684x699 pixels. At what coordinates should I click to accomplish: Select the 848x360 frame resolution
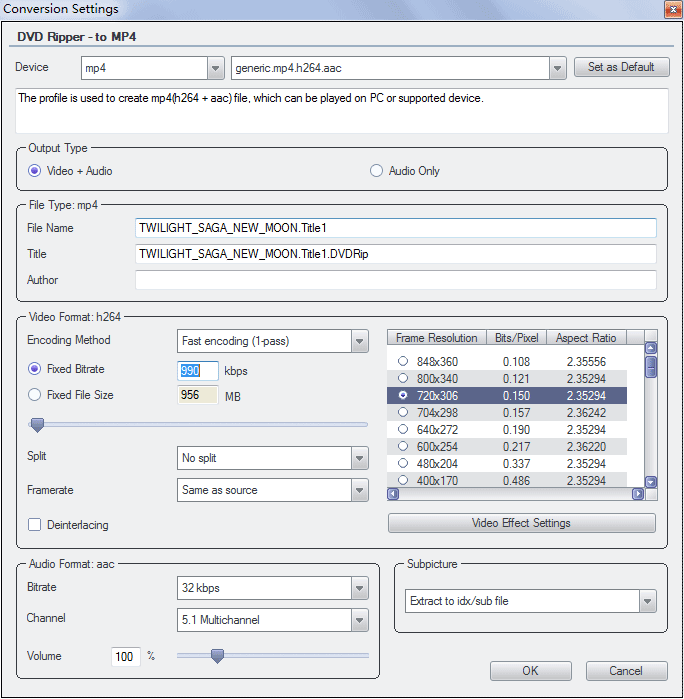tap(403, 361)
